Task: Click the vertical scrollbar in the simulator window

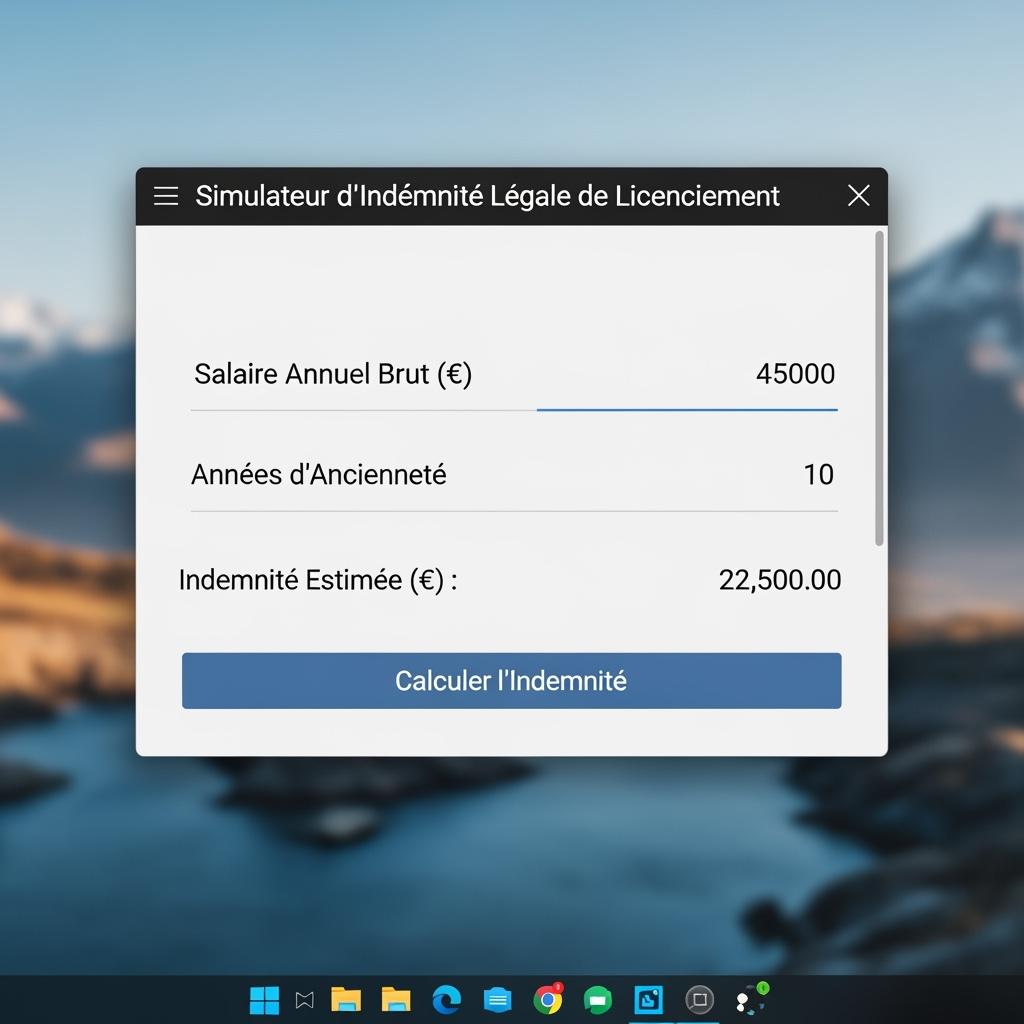Action: click(x=879, y=388)
